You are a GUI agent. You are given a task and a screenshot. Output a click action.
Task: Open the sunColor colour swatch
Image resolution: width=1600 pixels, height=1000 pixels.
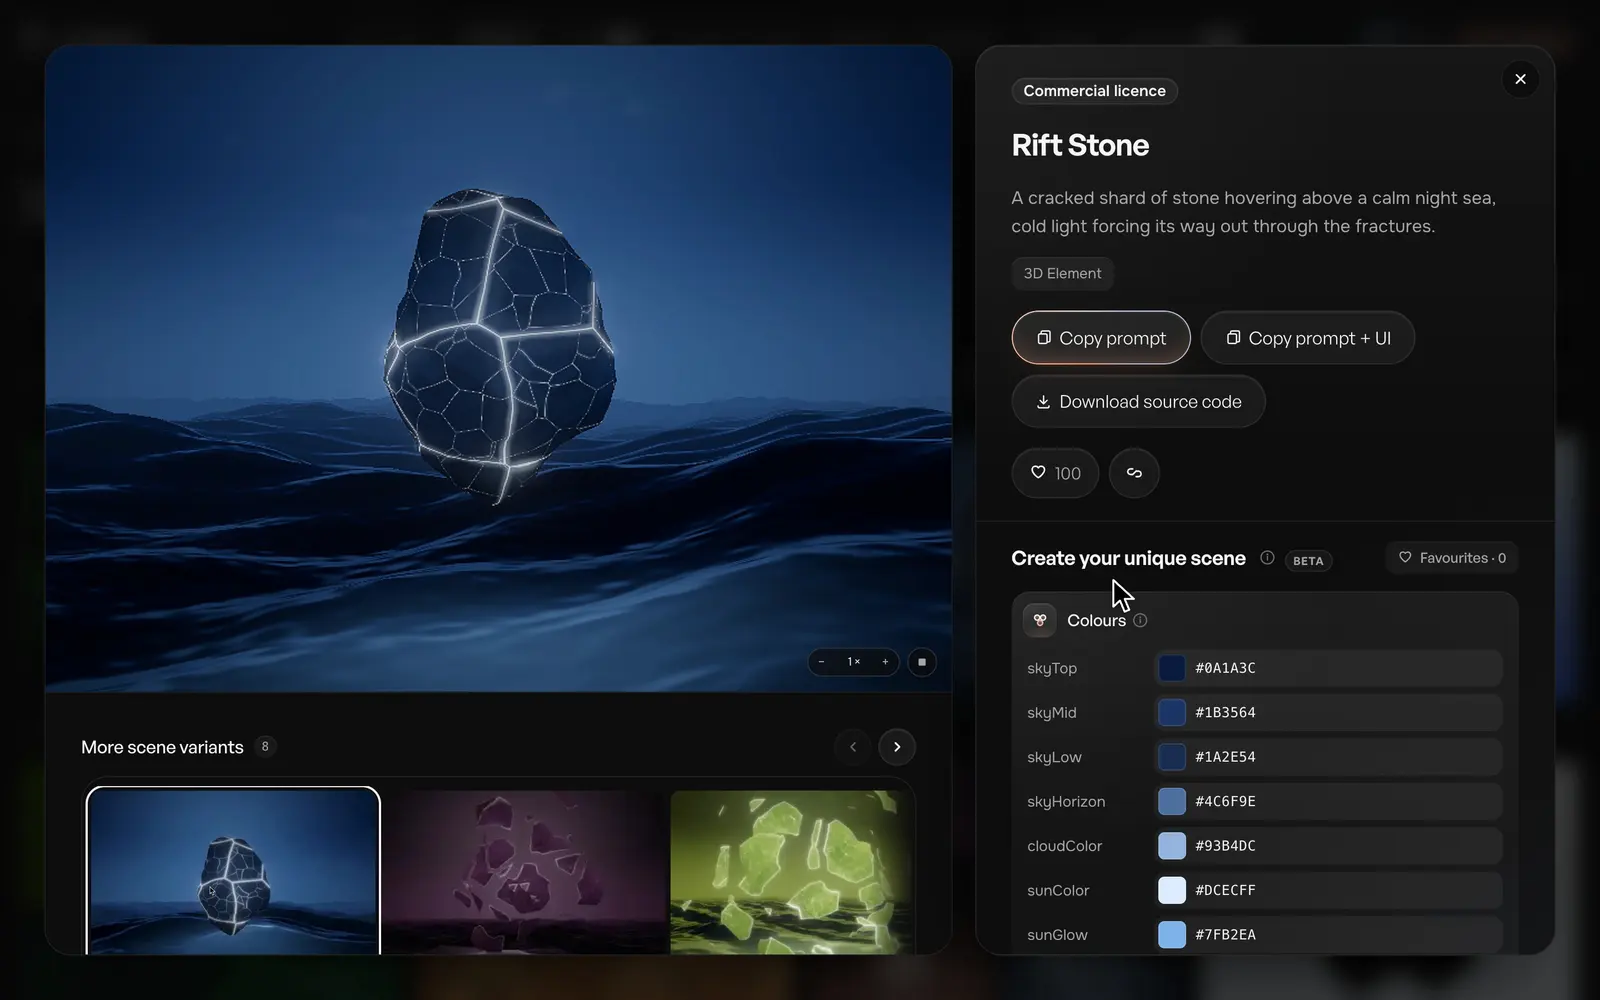click(x=1172, y=890)
